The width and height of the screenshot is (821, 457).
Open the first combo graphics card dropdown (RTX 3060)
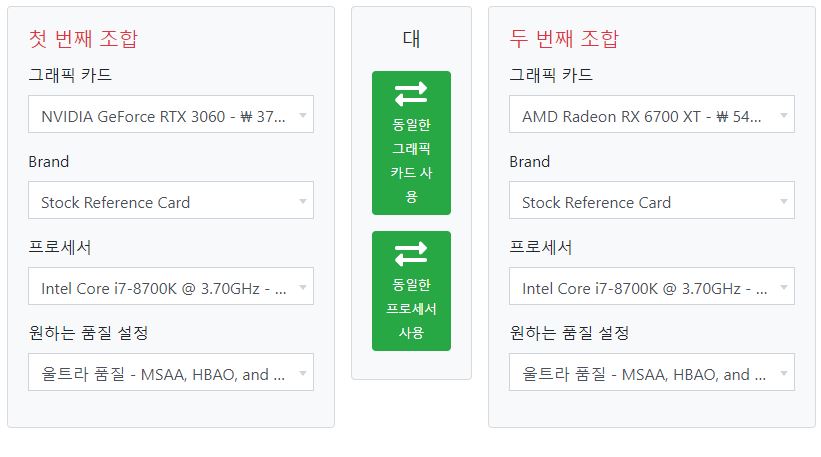pos(171,114)
